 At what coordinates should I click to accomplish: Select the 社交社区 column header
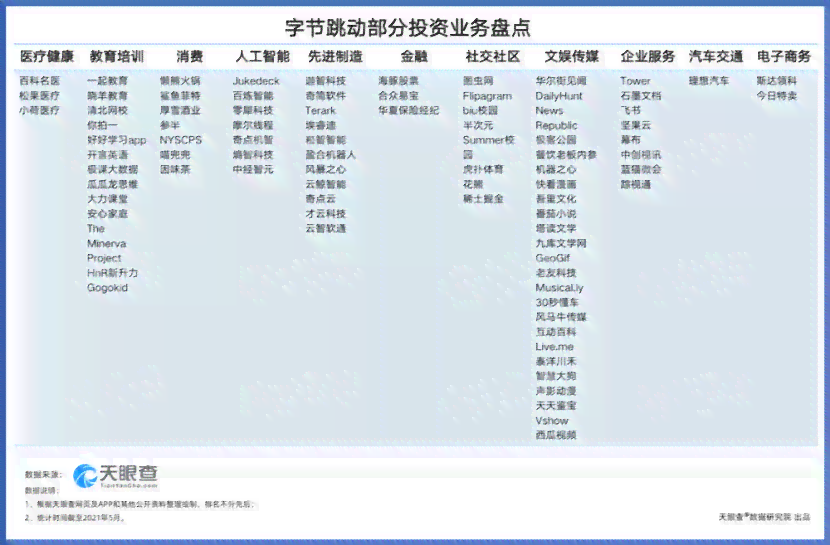point(492,56)
